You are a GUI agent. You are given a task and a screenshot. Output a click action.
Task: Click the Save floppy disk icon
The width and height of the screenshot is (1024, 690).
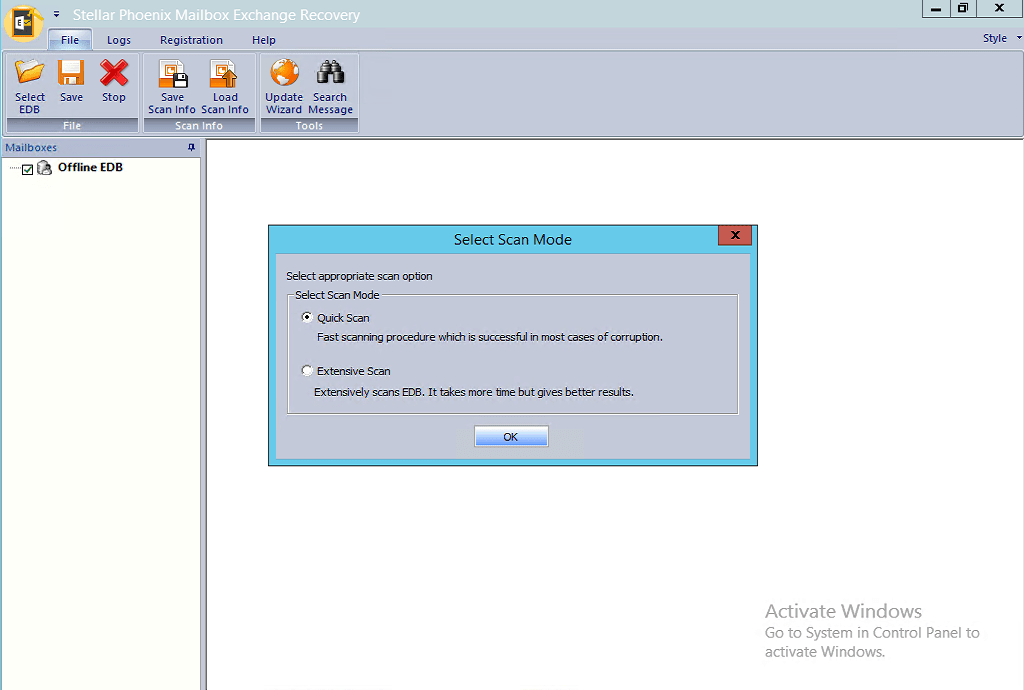click(71, 72)
